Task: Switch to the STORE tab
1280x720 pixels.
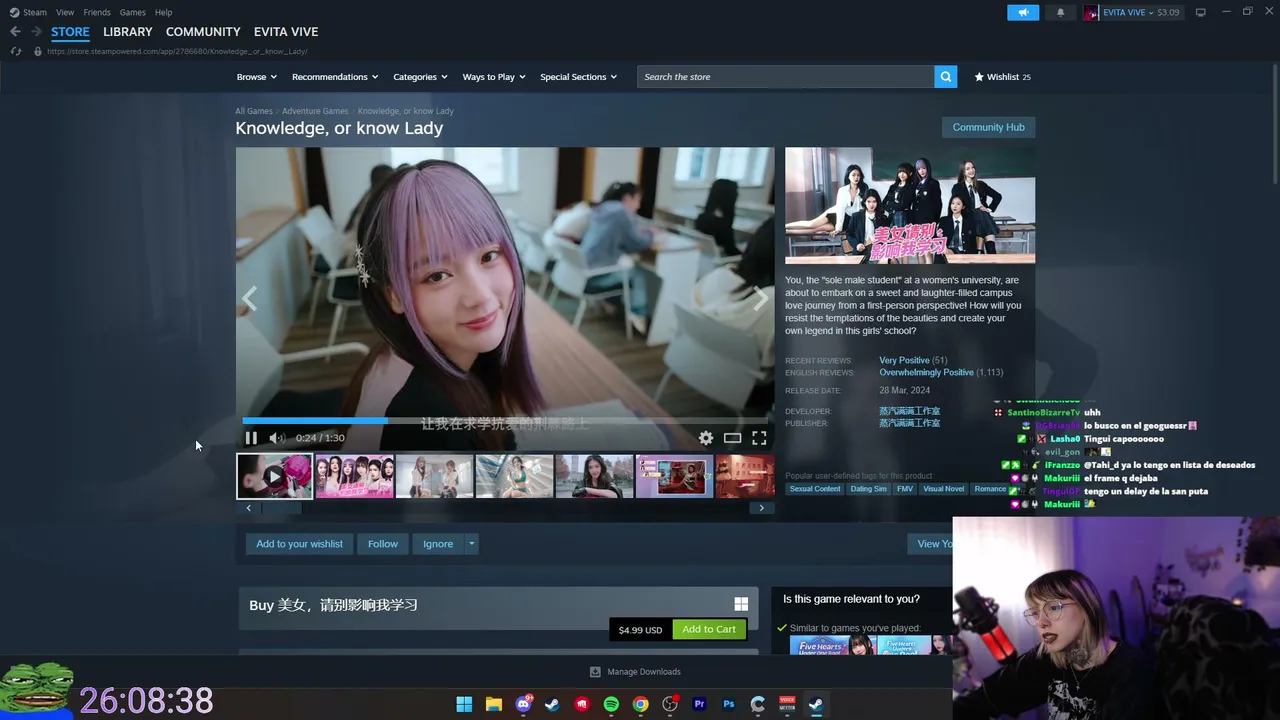Action: point(70,32)
